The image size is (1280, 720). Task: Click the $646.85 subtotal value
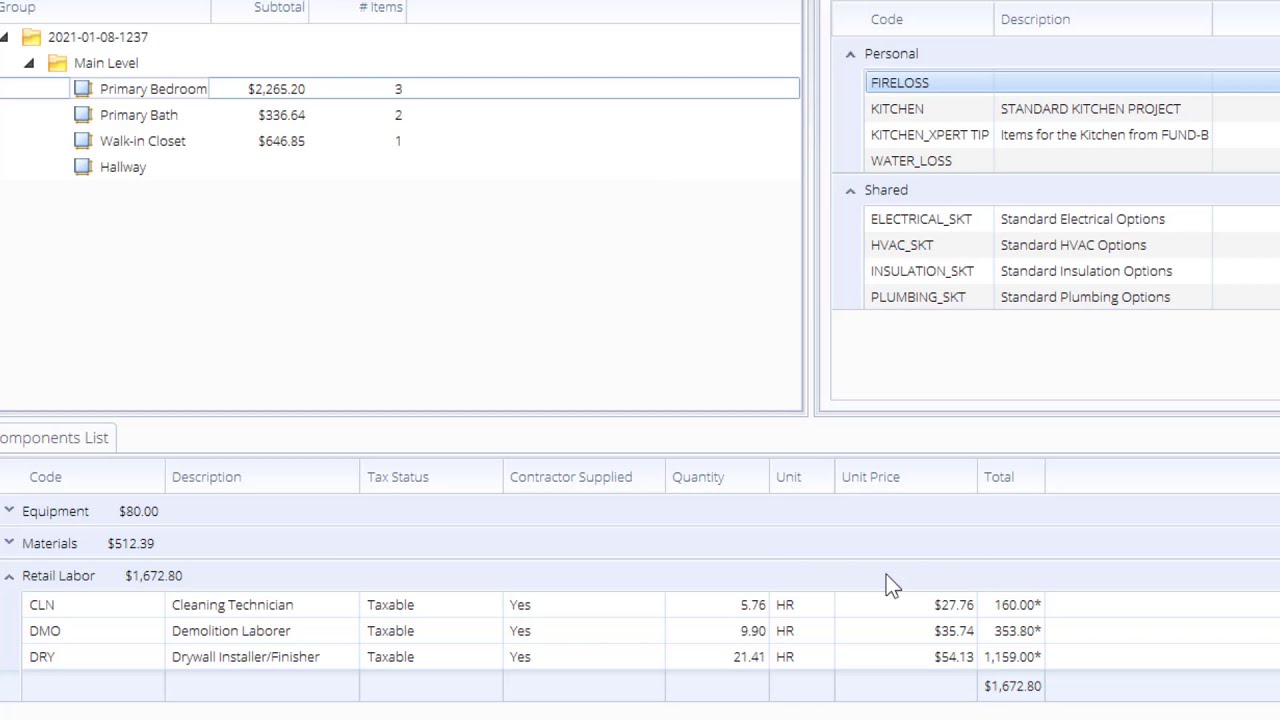click(281, 141)
